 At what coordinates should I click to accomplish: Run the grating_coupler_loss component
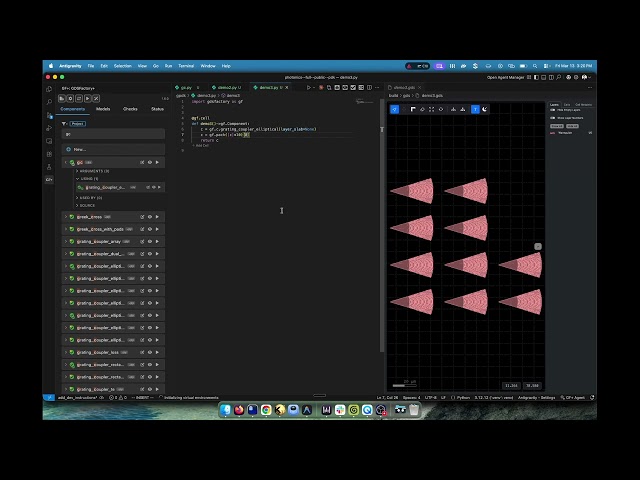pos(157,352)
